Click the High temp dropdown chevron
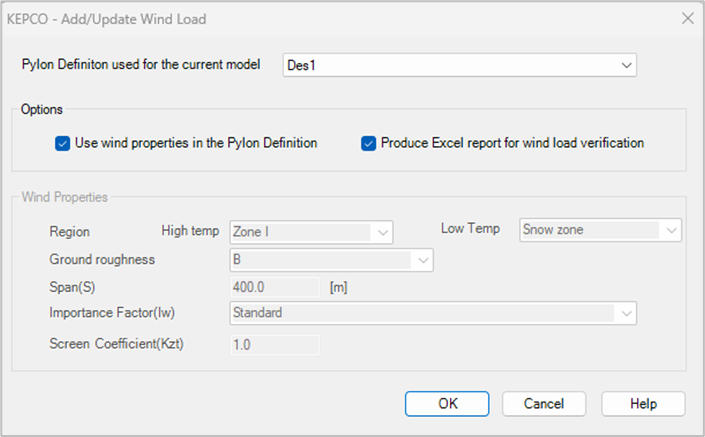The image size is (705, 437). click(382, 232)
